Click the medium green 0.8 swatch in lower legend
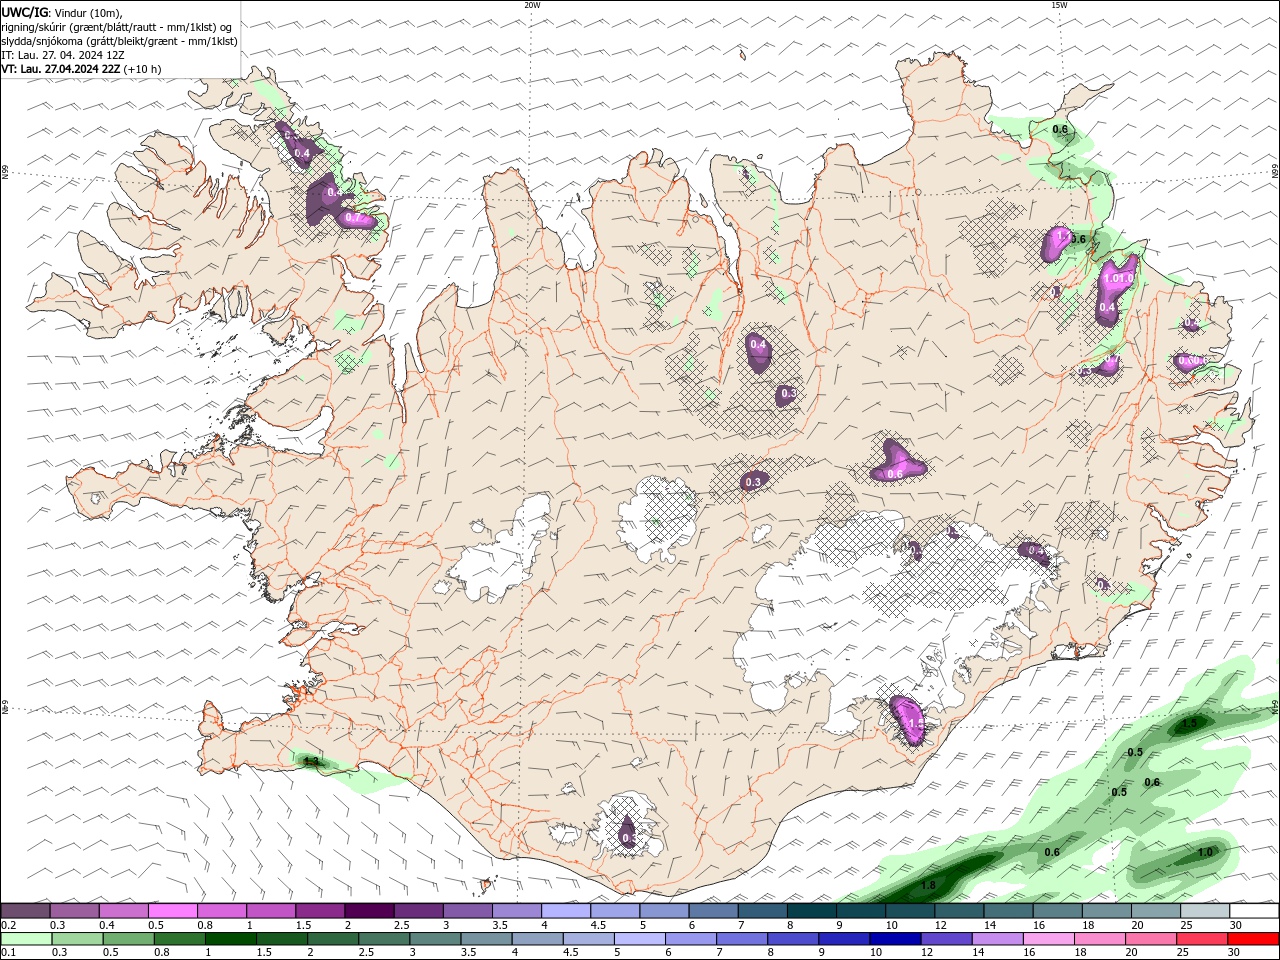This screenshot has height=960, width=1280. click(179, 939)
